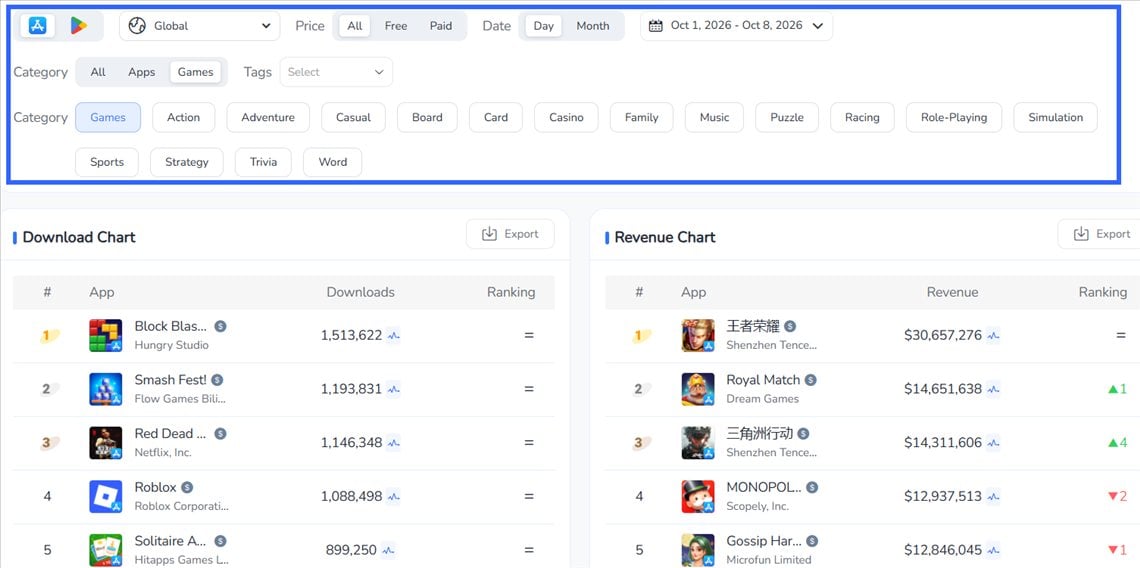Viewport: 1140px width, 568px height.
Task: Click the calendar icon in date range
Action: tap(656, 26)
